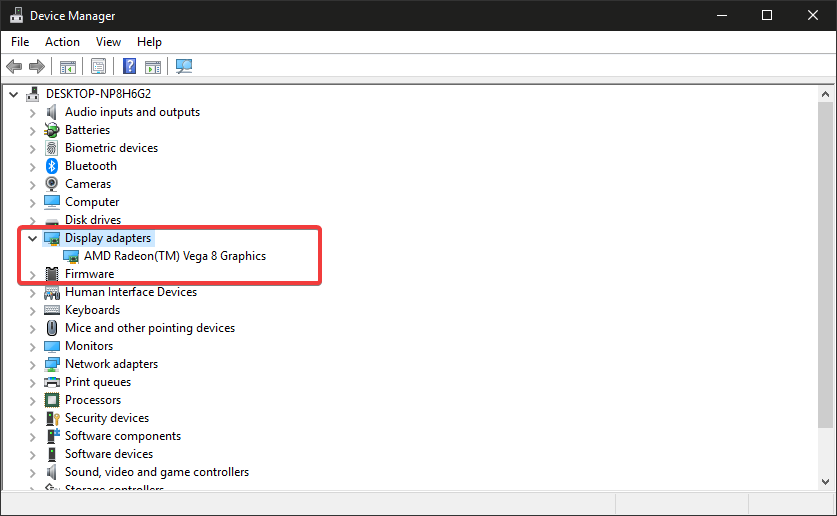Collapse the Display adapters node
This screenshot has height=516, width=837.
click(x=33, y=238)
